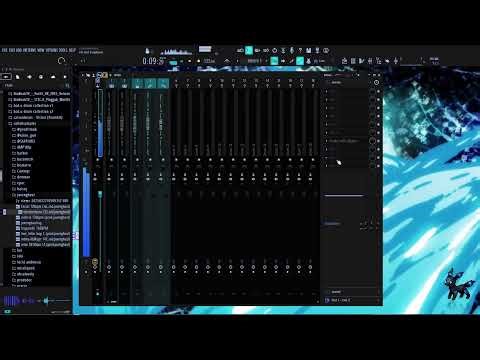
Task: Open the PATTERNS menu
Action: pos(30,50)
